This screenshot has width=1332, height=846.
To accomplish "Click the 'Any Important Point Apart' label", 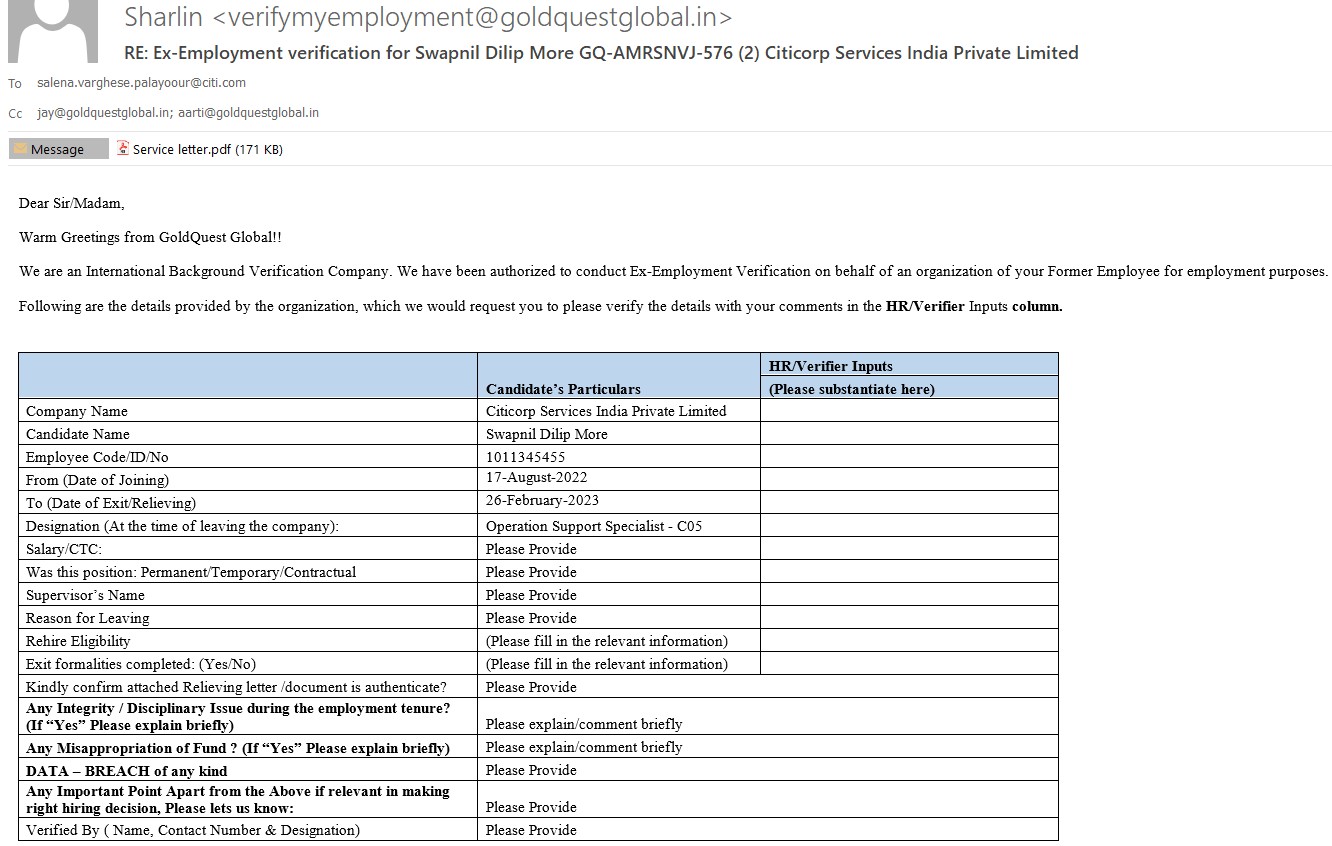I will coord(238,799).
